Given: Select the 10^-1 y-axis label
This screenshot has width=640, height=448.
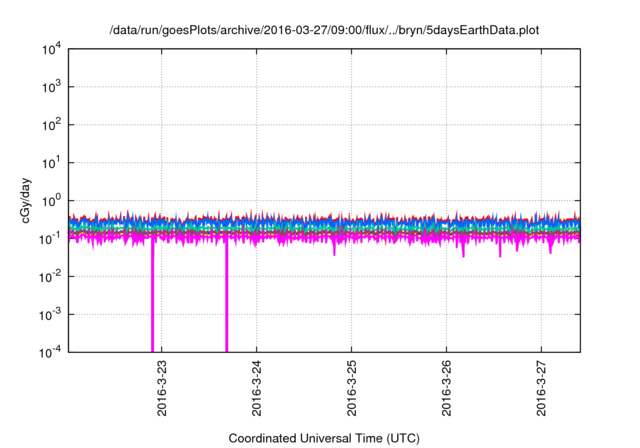Looking at the screenshot, I should [x=50, y=239].
